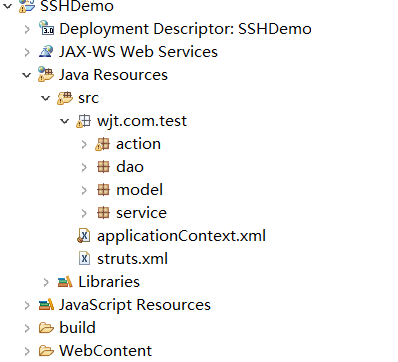The image size is (398, 362).
Task: Click the JavaScript Resources icon
Action: point(46,304)
